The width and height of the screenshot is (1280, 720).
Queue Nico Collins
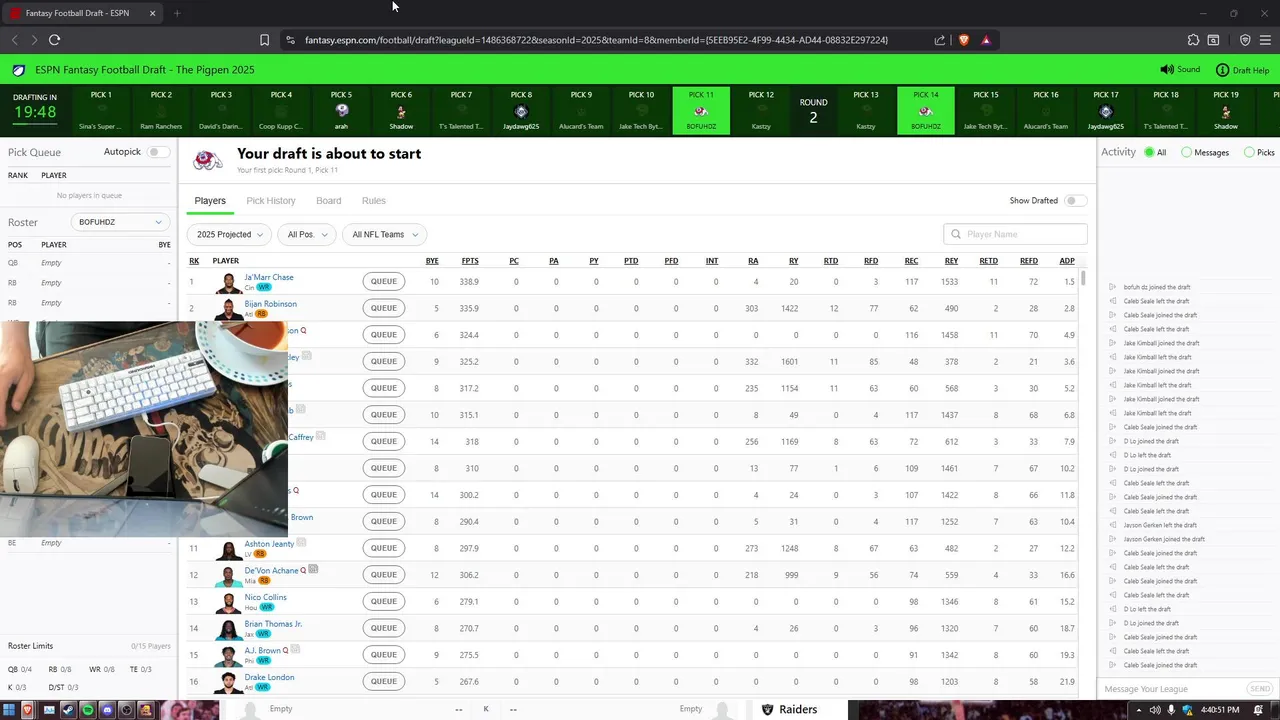tap(384, 601)
